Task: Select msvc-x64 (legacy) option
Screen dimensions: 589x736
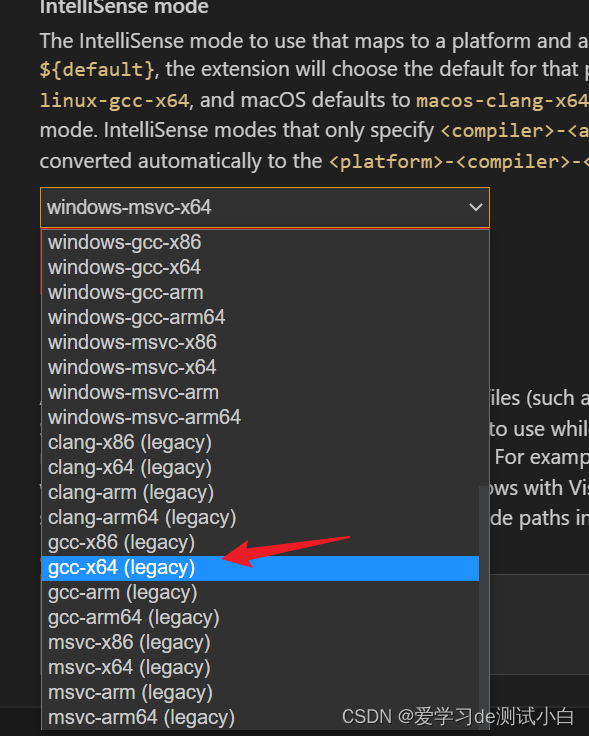Action: click(260, 667)
